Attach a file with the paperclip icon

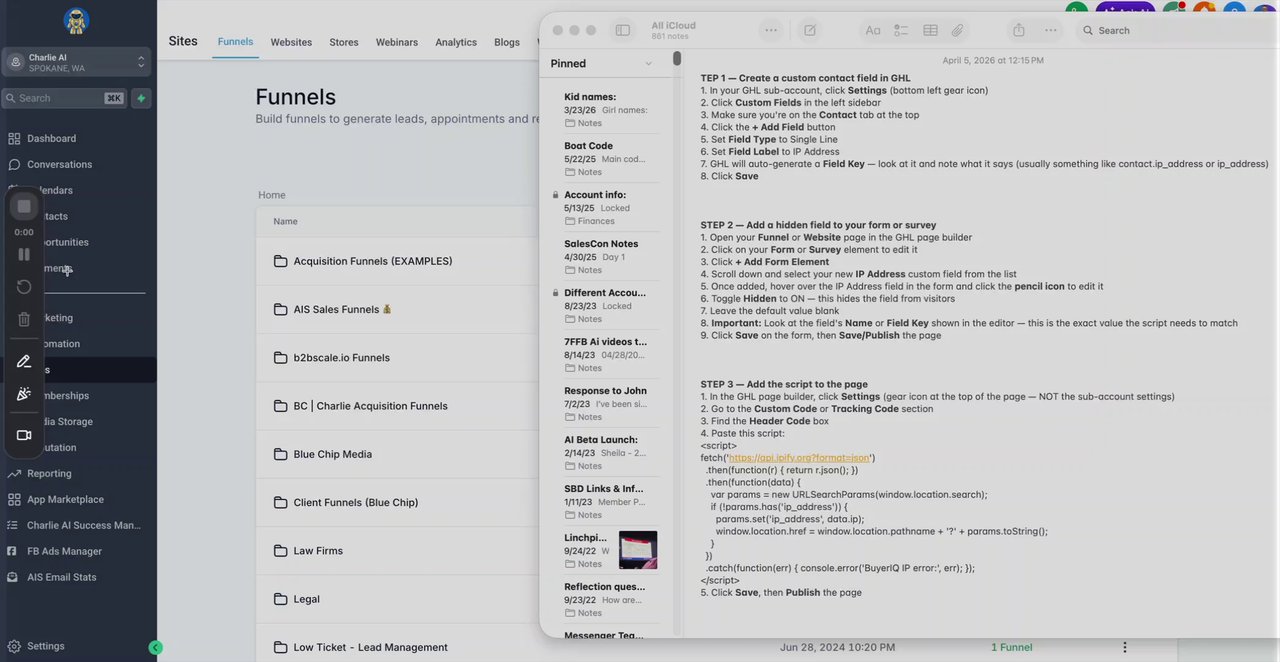pos(957,30)
